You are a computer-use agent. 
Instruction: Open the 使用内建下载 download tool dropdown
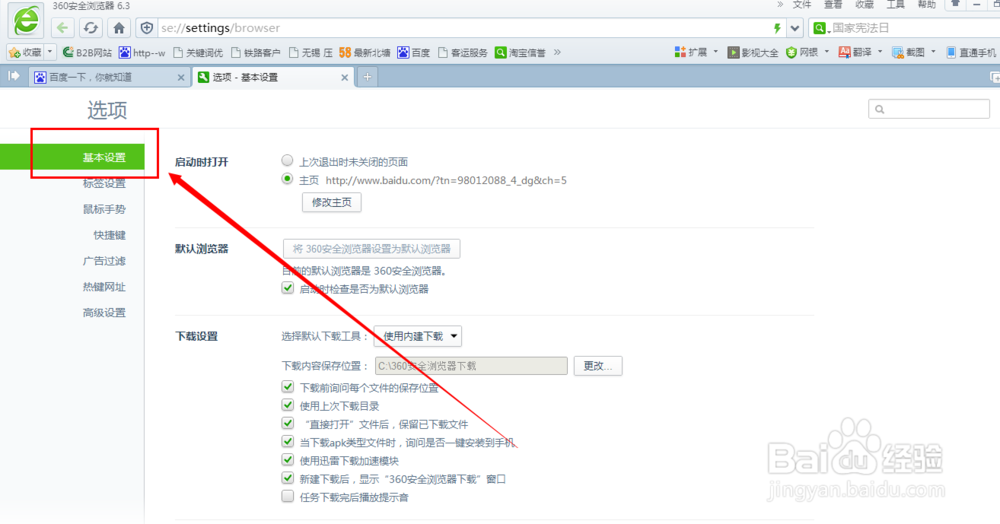click(418, 336)
